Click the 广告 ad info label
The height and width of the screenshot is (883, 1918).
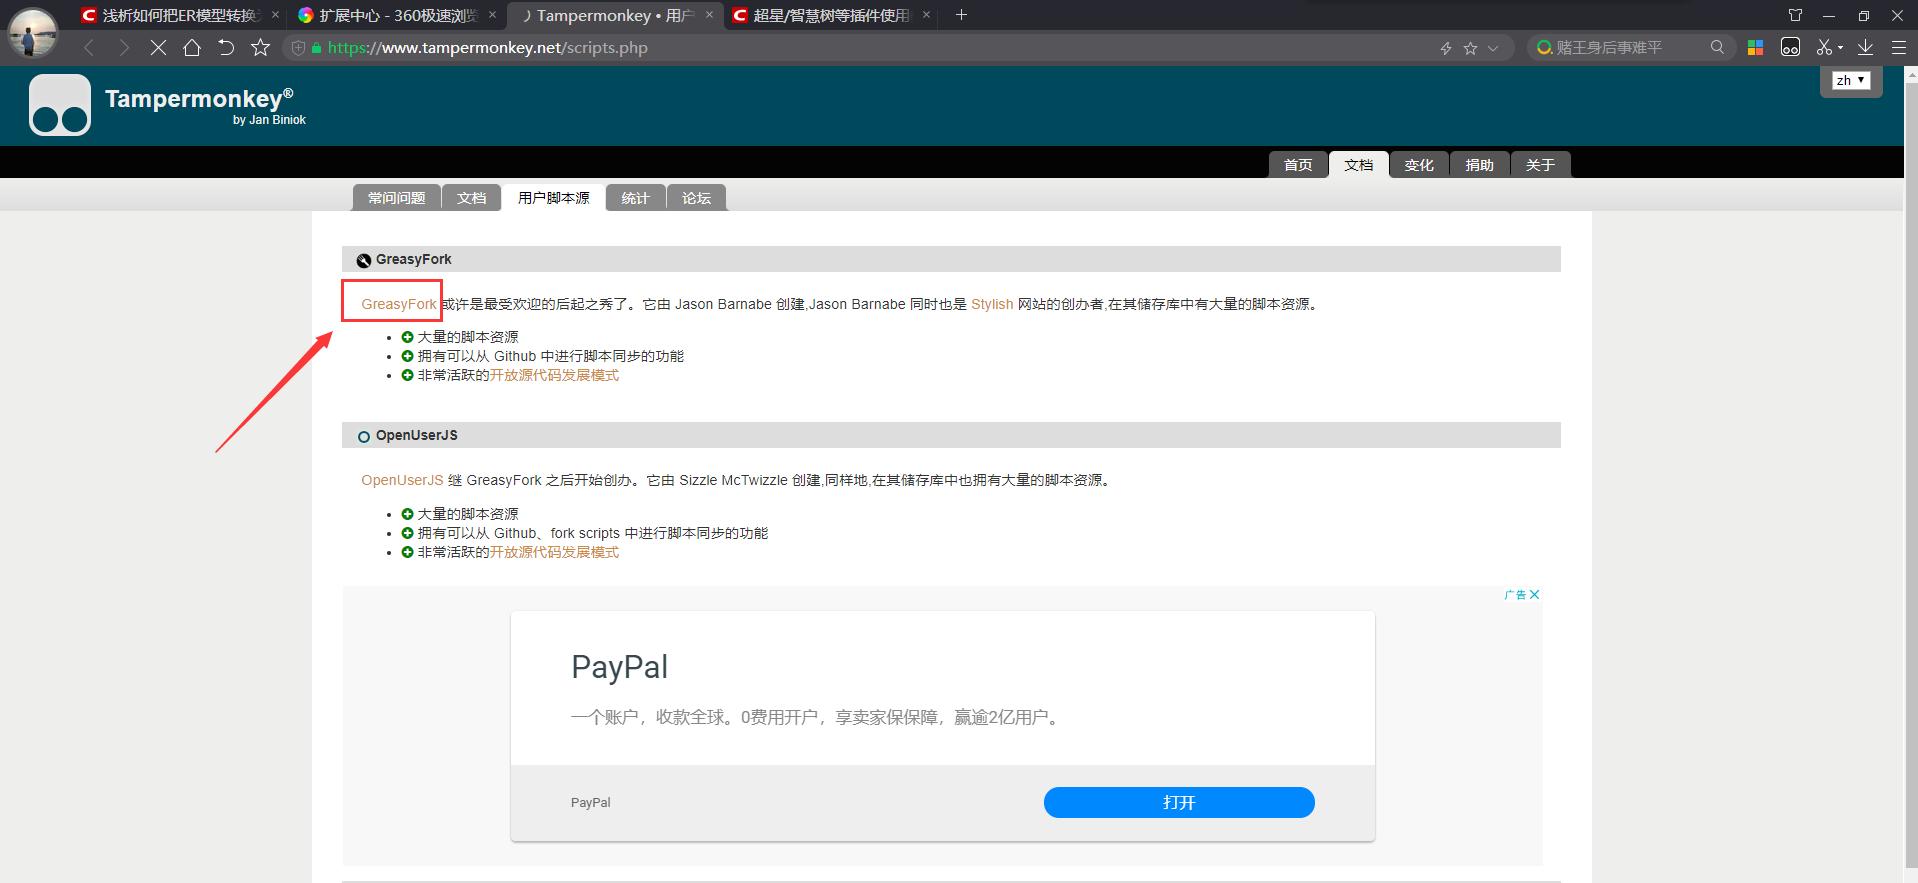pyautogui.click(x=1515, y=594)
